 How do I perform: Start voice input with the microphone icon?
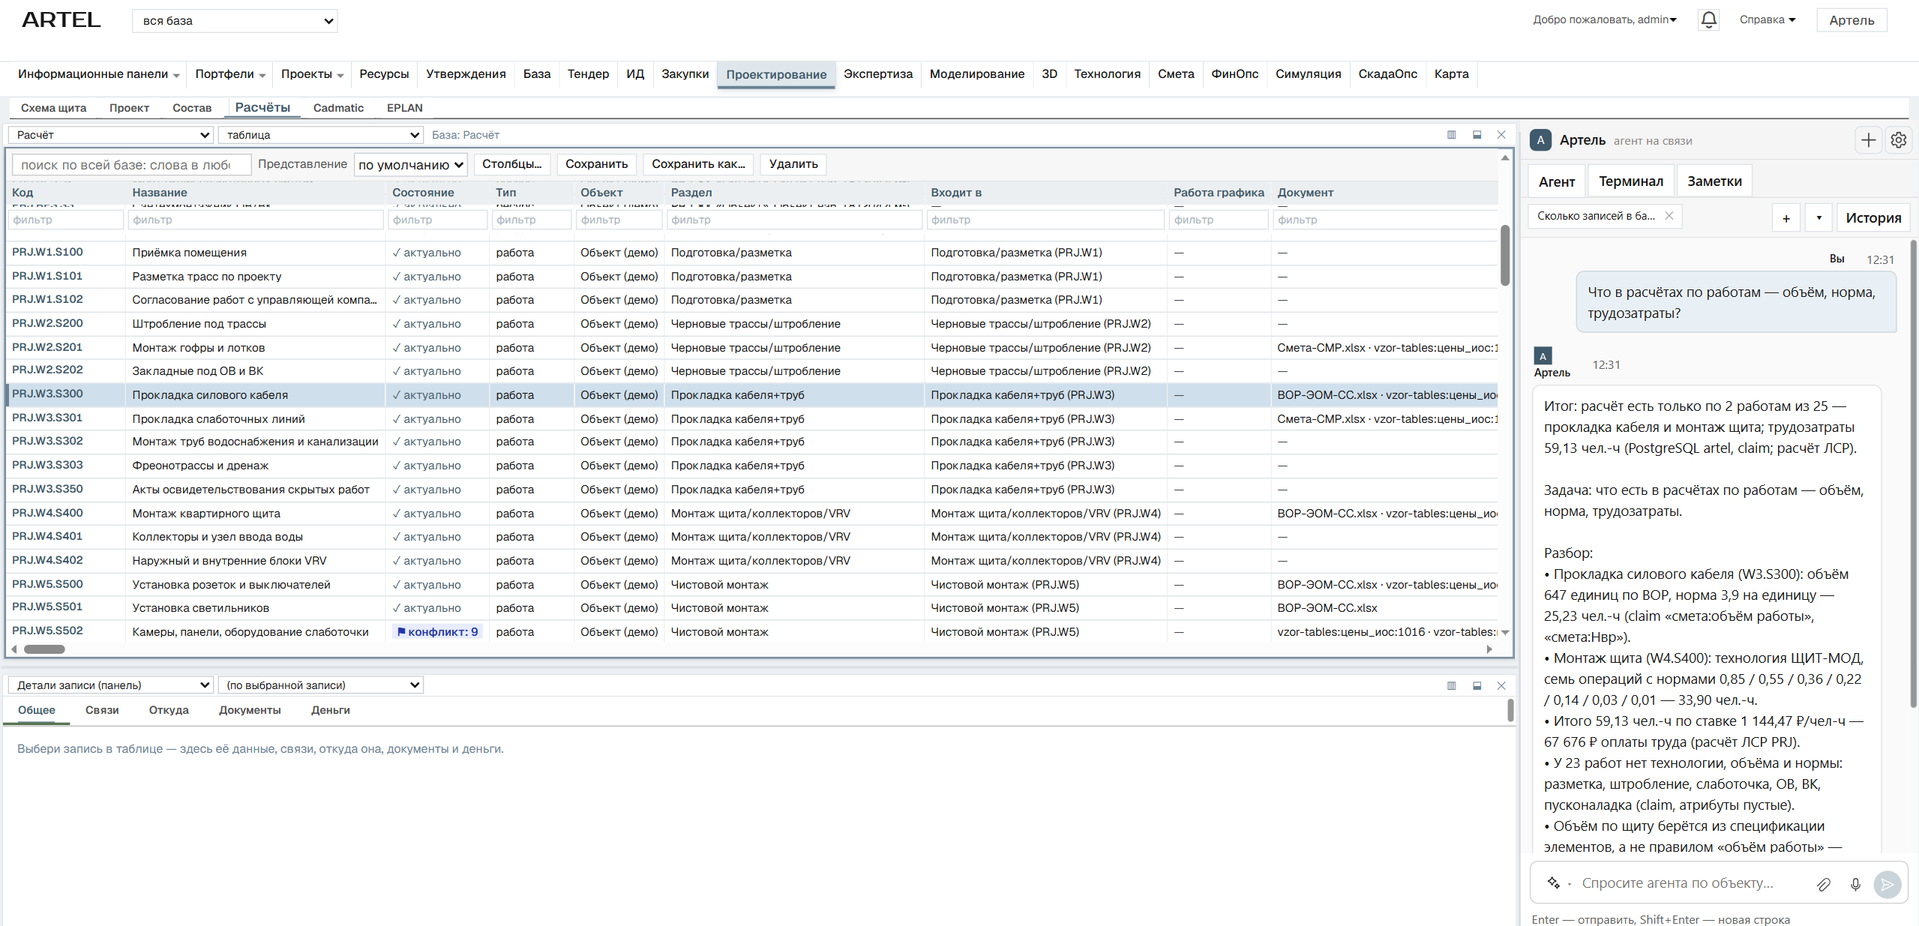point(1855,884)
